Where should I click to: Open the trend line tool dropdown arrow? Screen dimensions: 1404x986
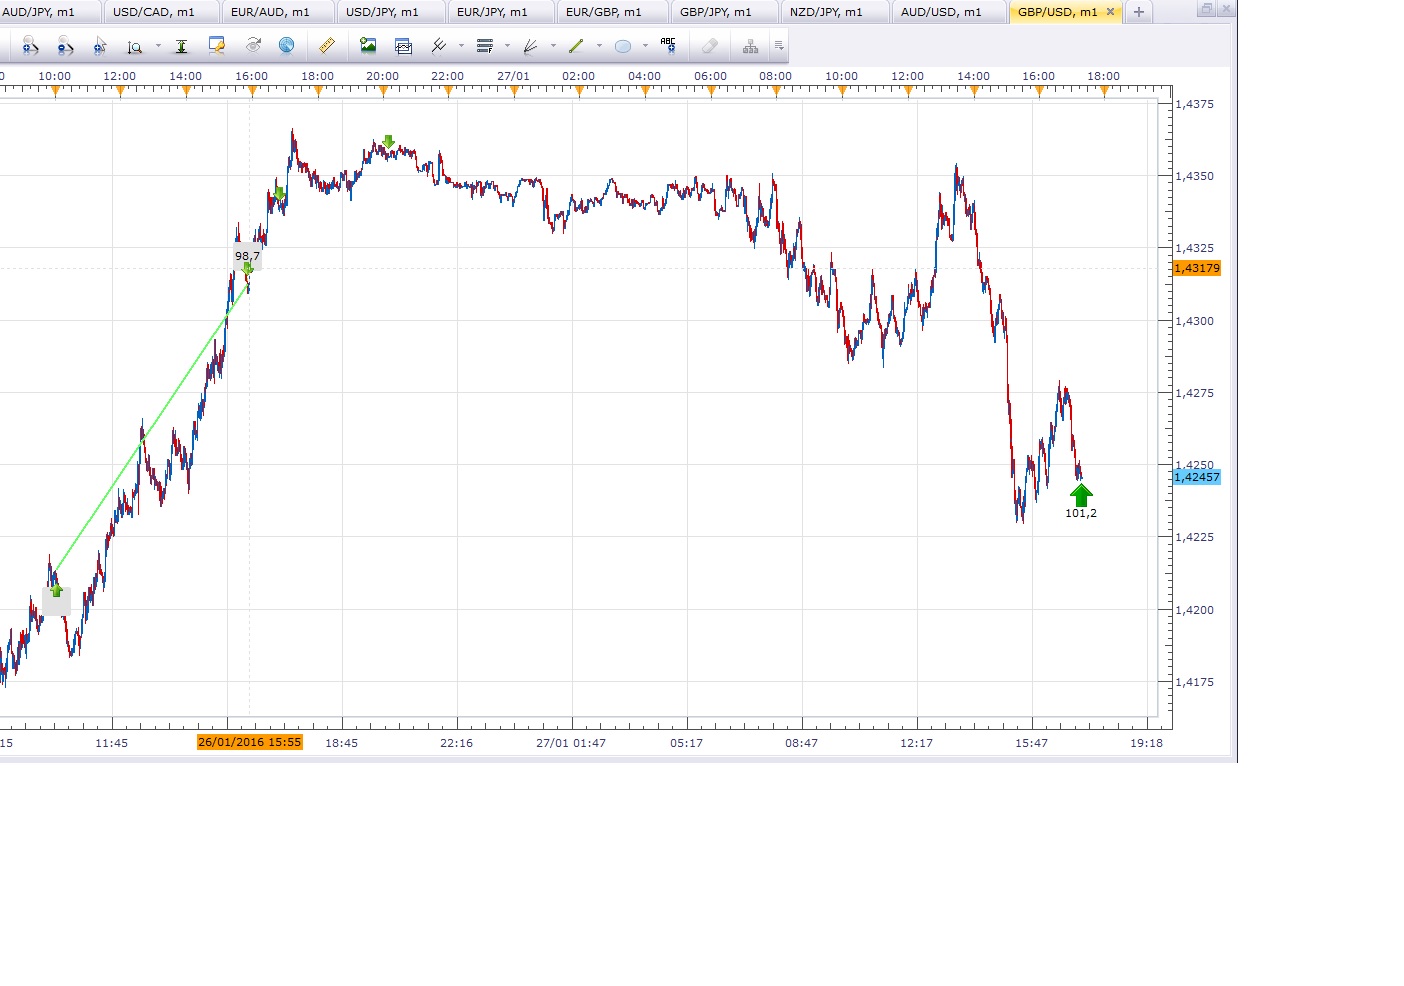pos(599,46)
